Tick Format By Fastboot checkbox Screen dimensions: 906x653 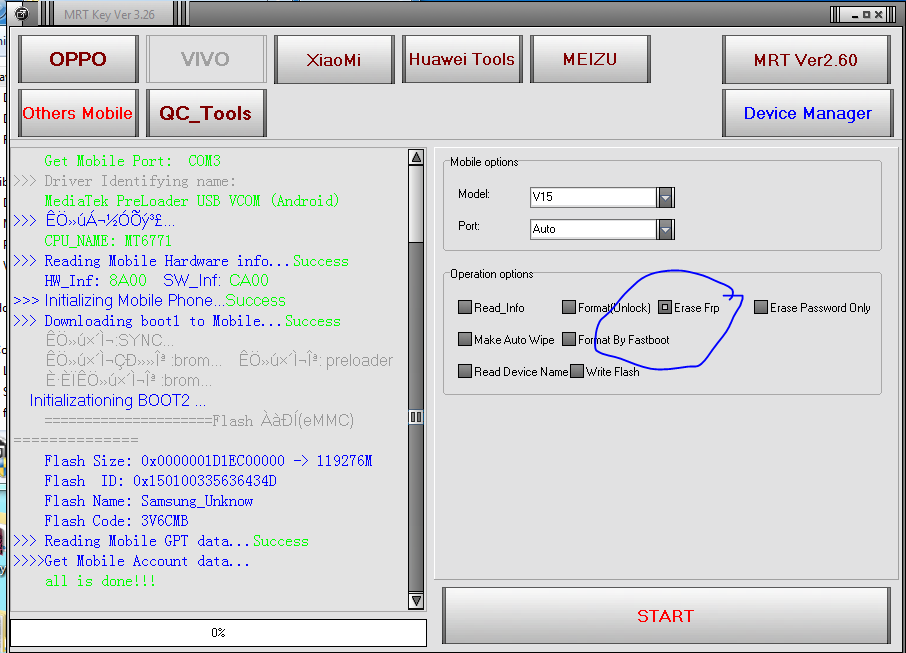[x=569, y=339]
